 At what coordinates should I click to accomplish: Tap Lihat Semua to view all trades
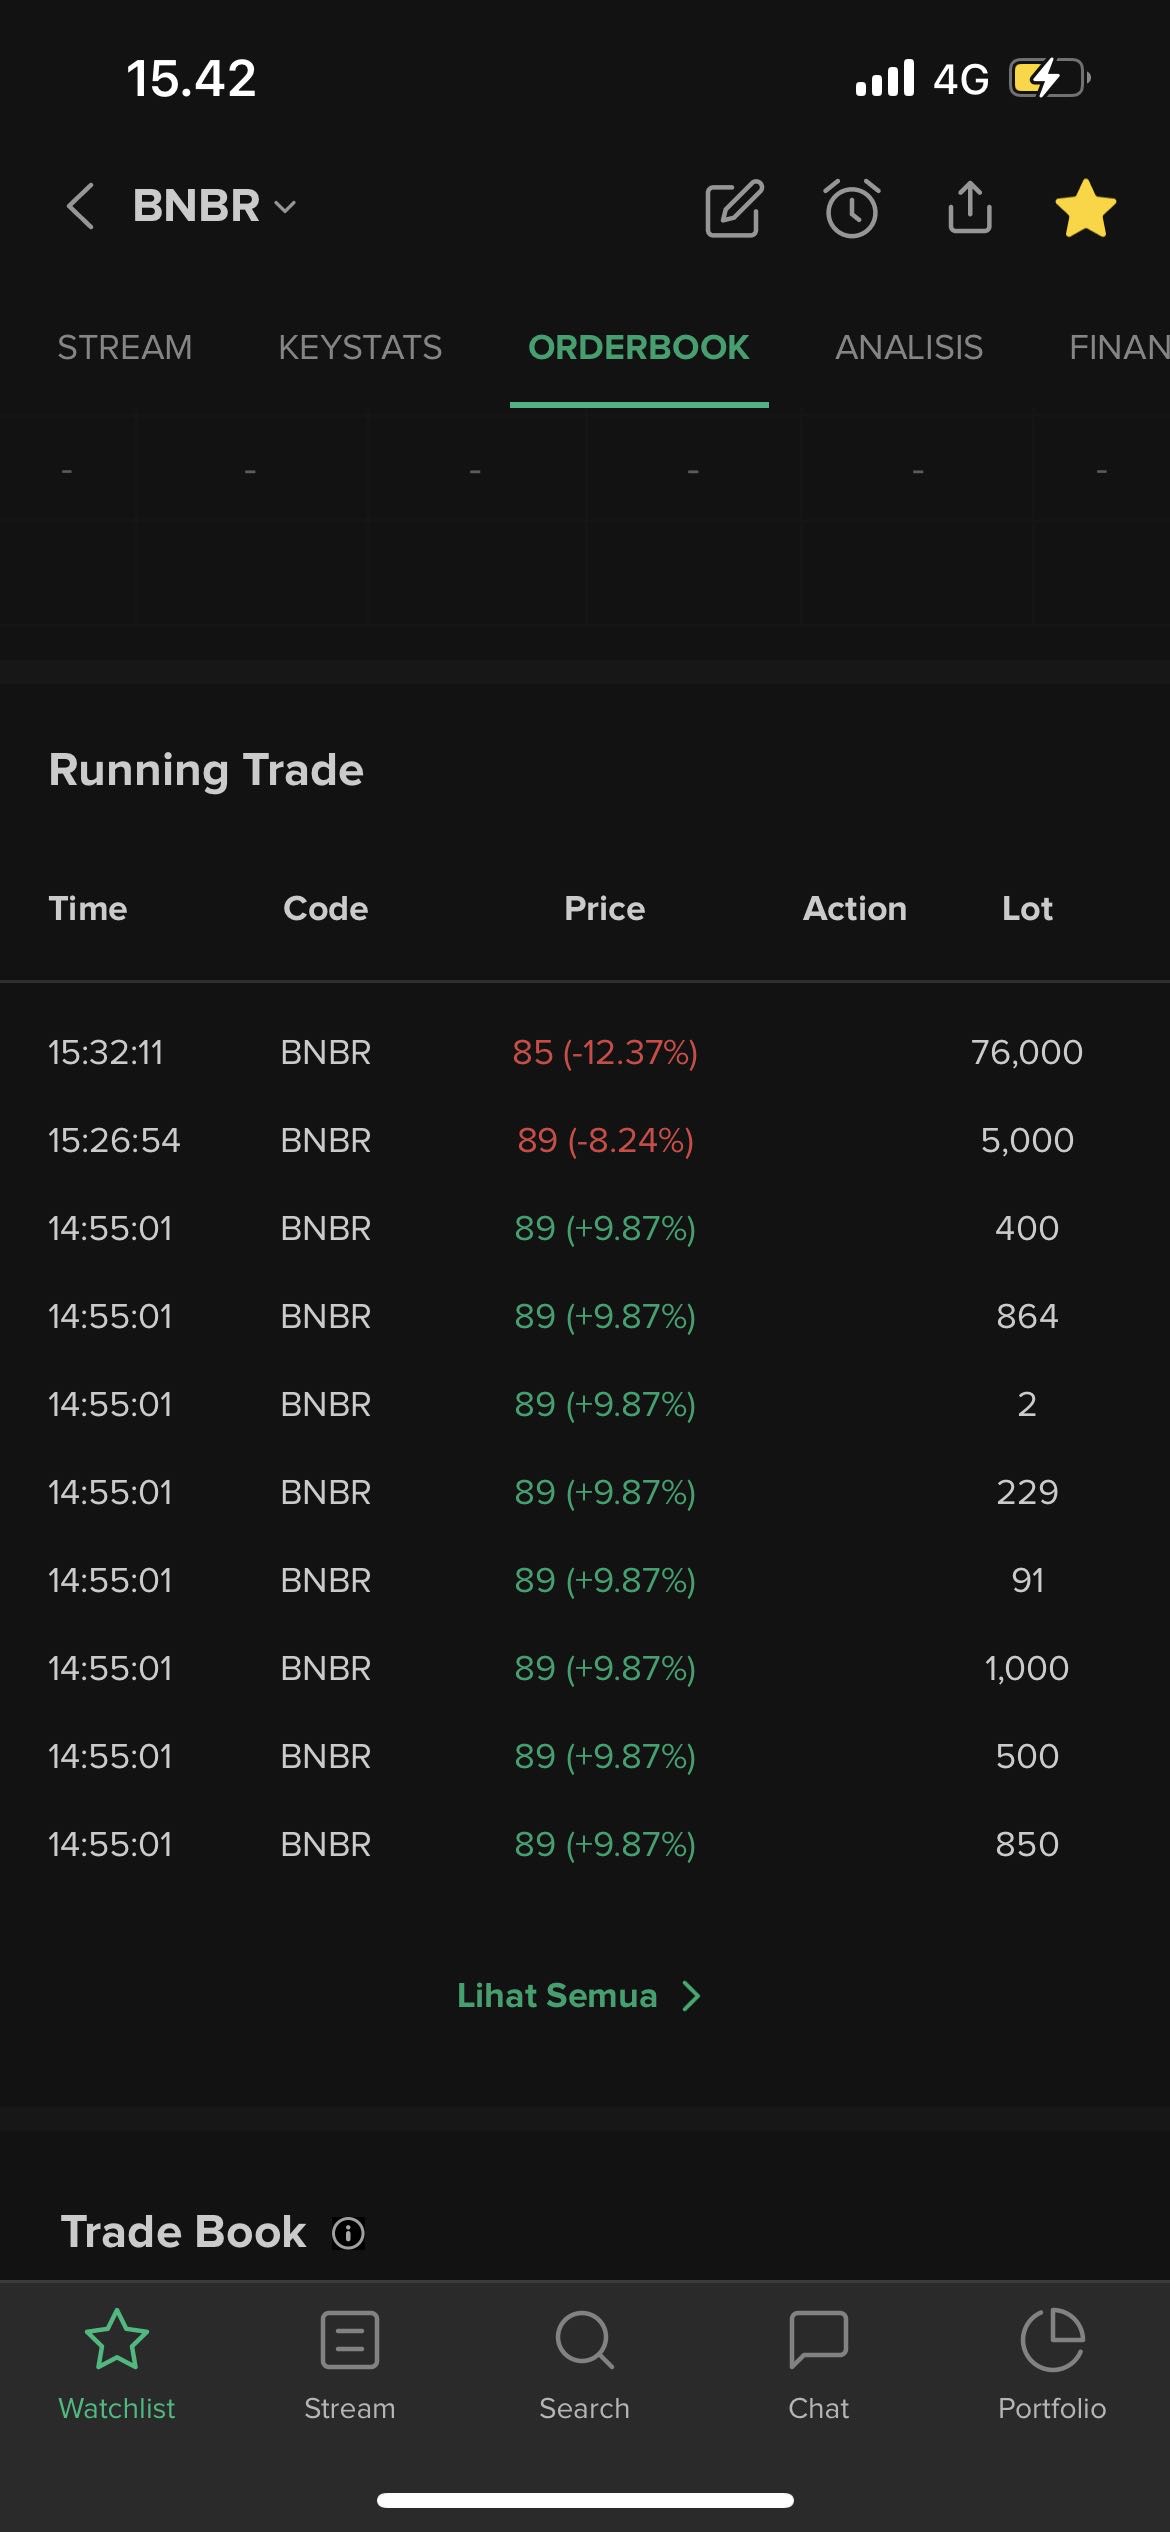click(557, 1996)
